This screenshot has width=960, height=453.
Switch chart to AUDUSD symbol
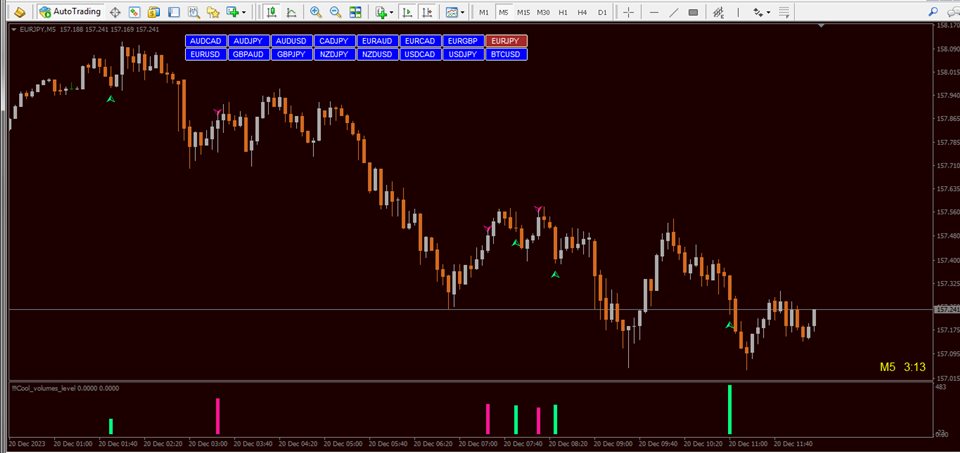291,41
